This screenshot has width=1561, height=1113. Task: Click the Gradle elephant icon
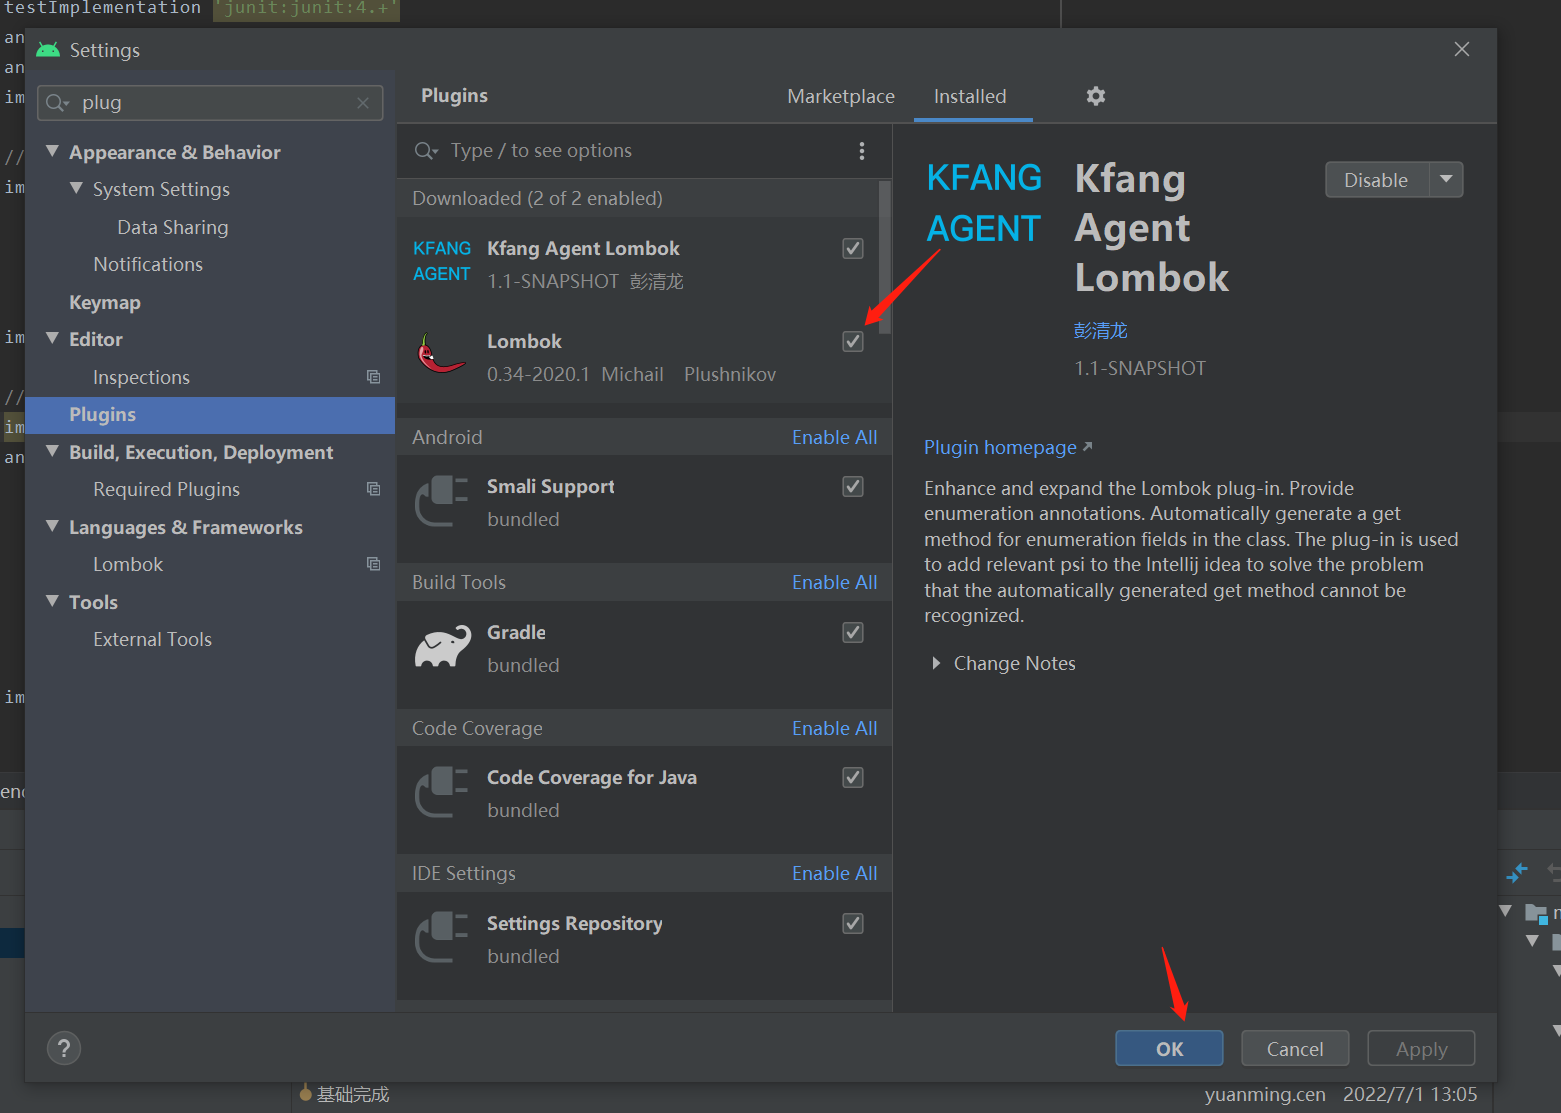click(x=443, y=648)
